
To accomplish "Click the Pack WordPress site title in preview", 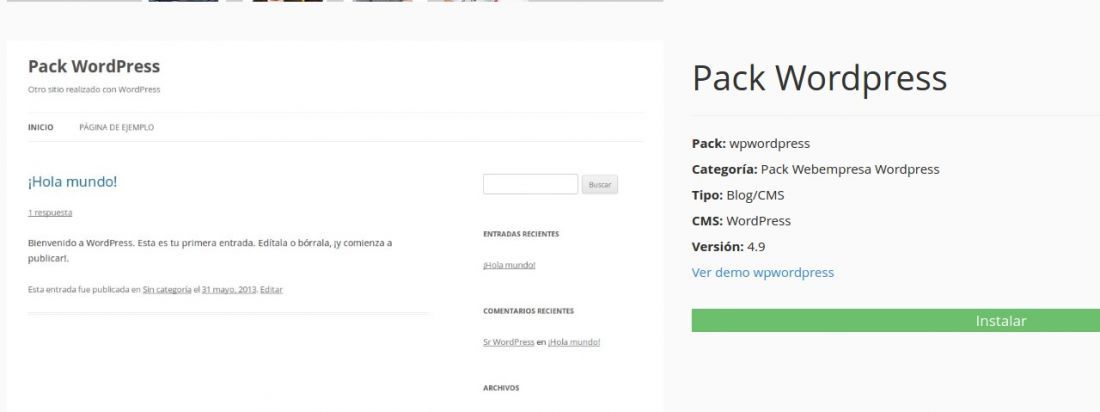I will 94,67.
